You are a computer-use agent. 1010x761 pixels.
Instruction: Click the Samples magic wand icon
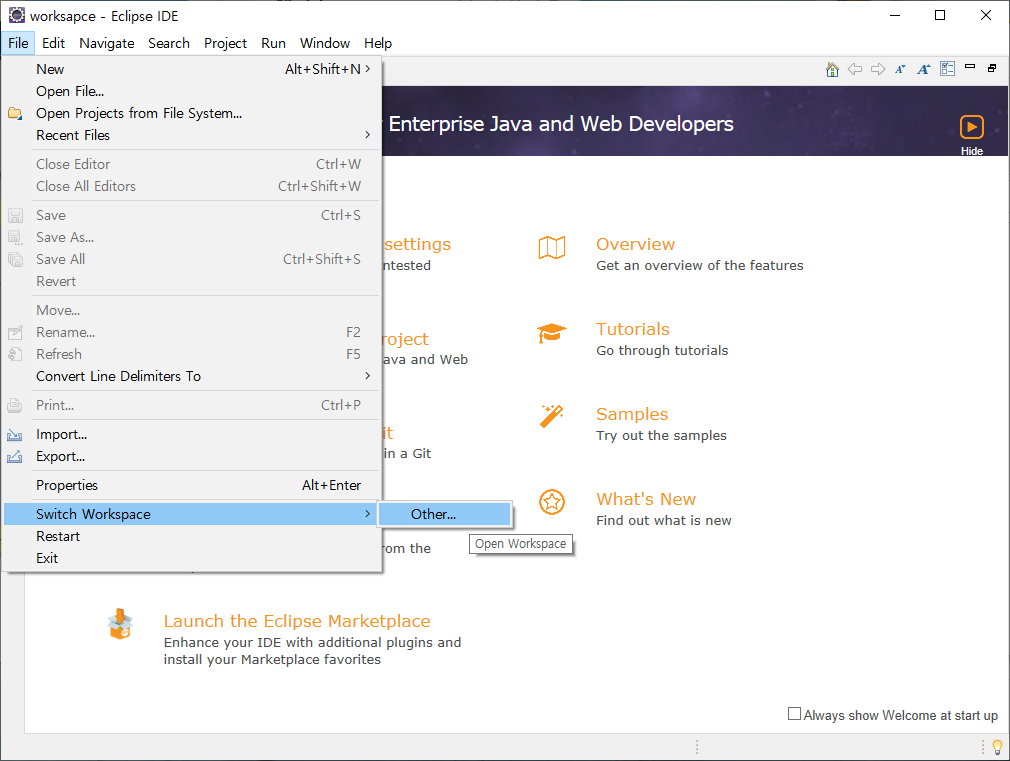[552, 416]
